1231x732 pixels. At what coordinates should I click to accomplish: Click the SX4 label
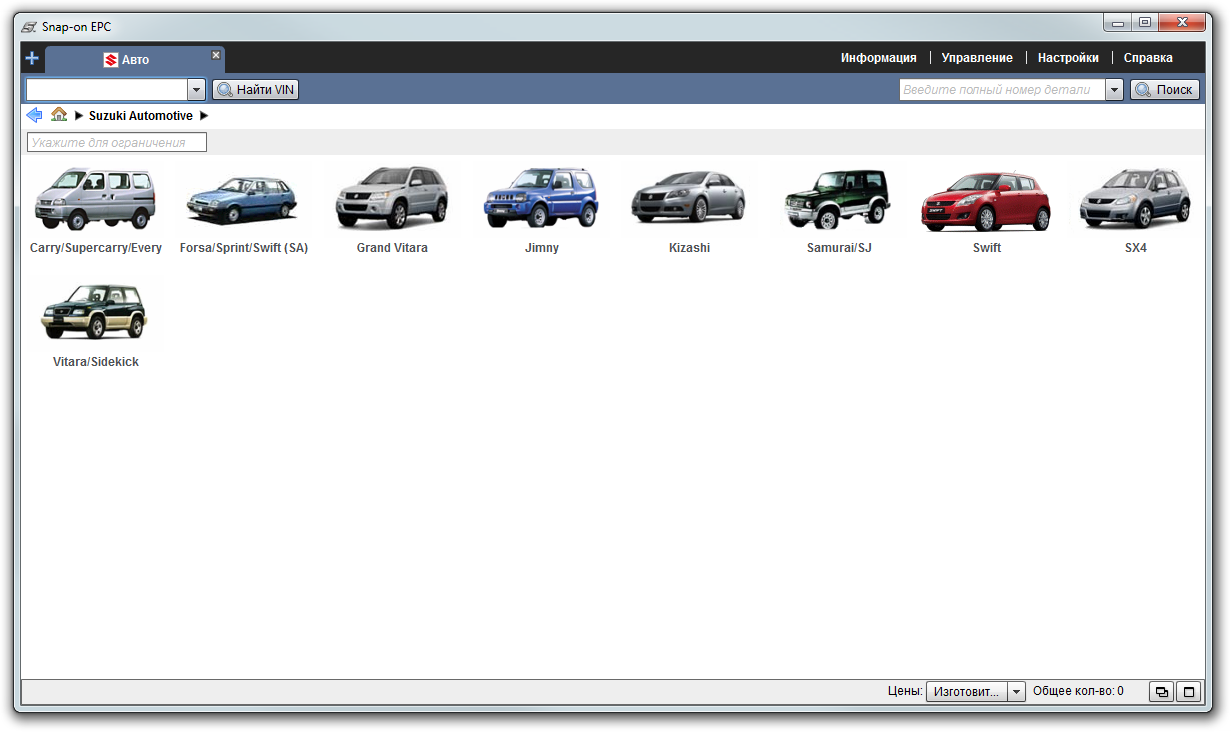(1136, 248)
